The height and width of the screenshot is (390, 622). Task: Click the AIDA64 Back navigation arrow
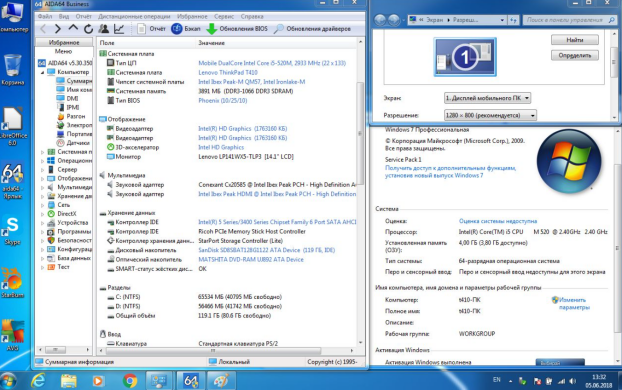(43, 29)
